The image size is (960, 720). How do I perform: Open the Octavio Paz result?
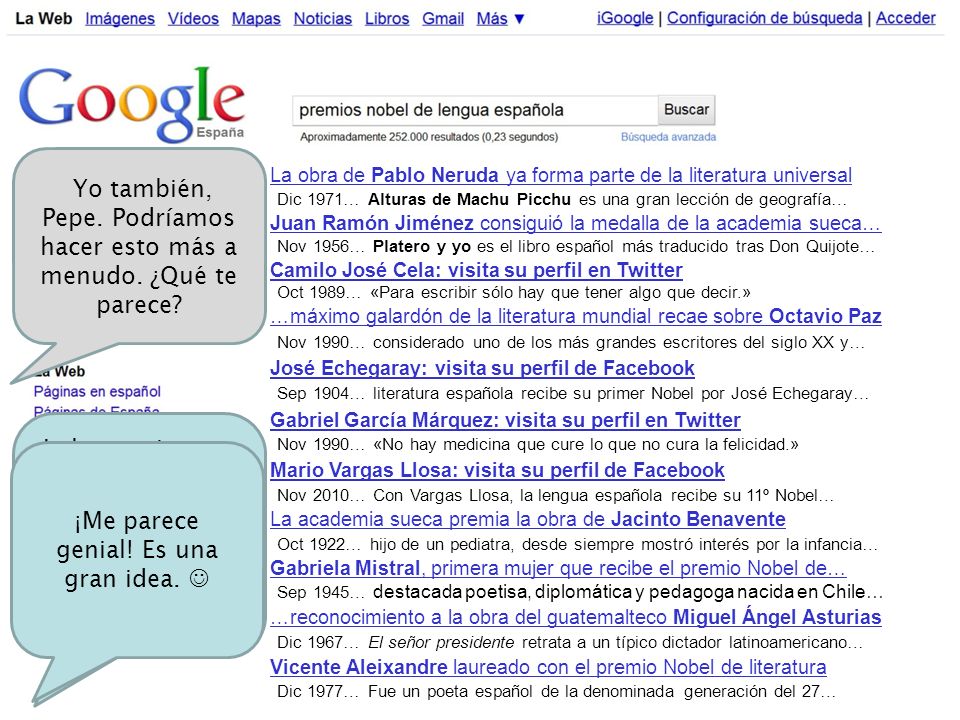576,317
